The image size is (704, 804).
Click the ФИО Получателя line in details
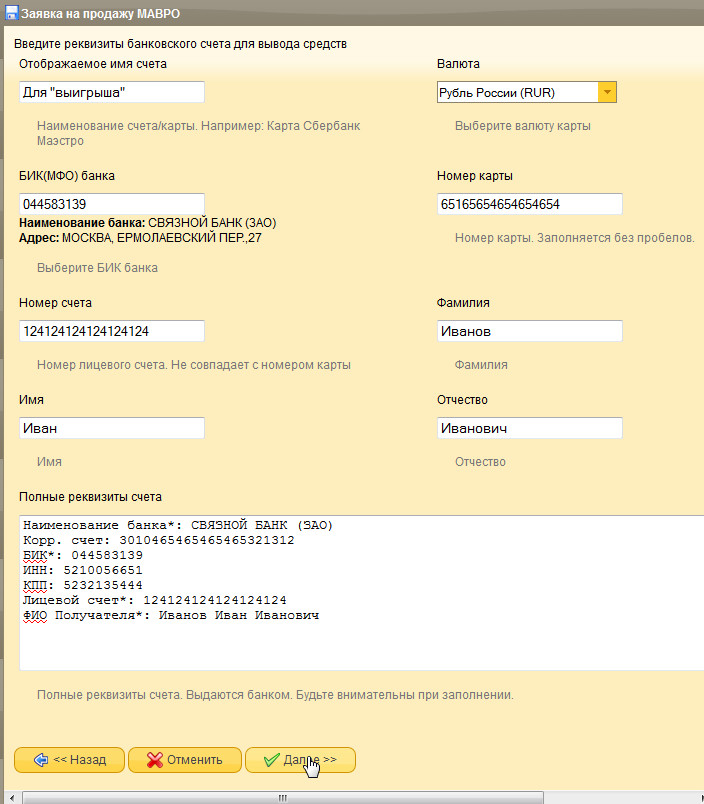(170, 615)
